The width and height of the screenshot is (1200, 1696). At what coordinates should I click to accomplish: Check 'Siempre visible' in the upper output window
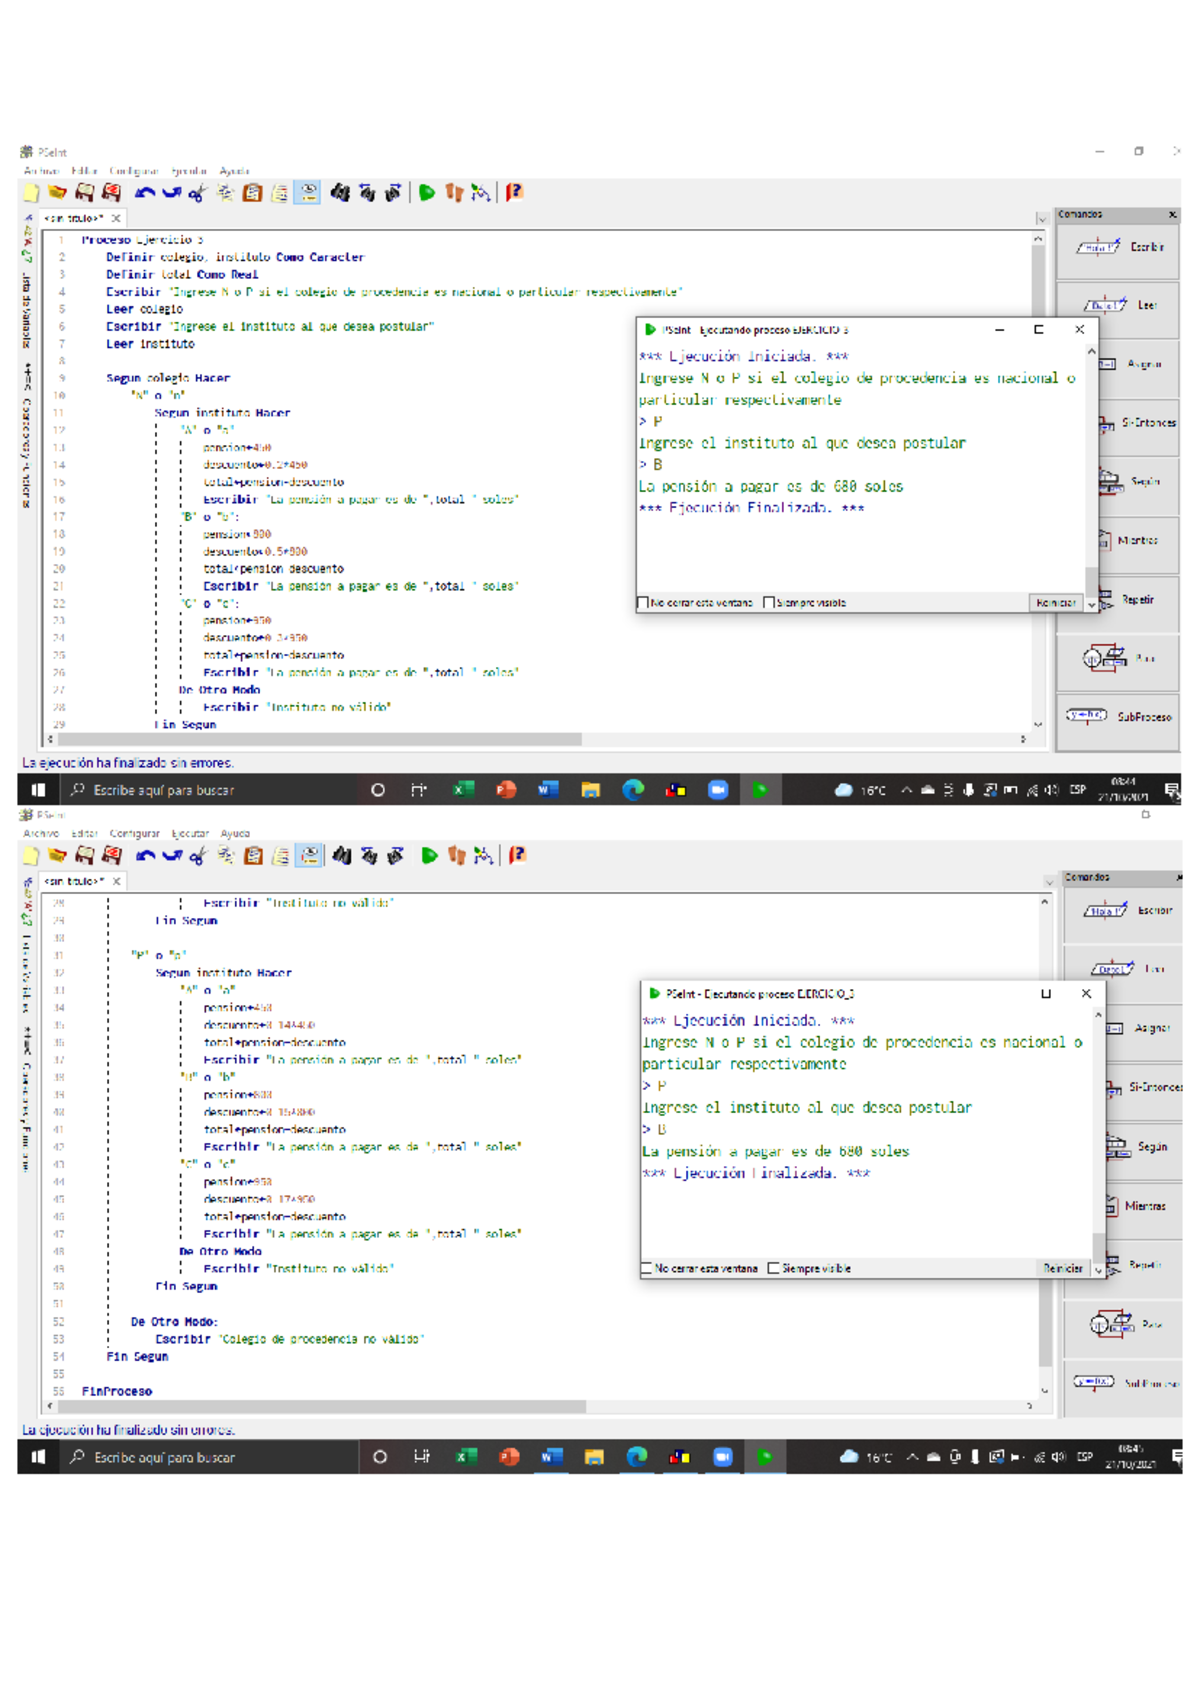click(769, 603)
